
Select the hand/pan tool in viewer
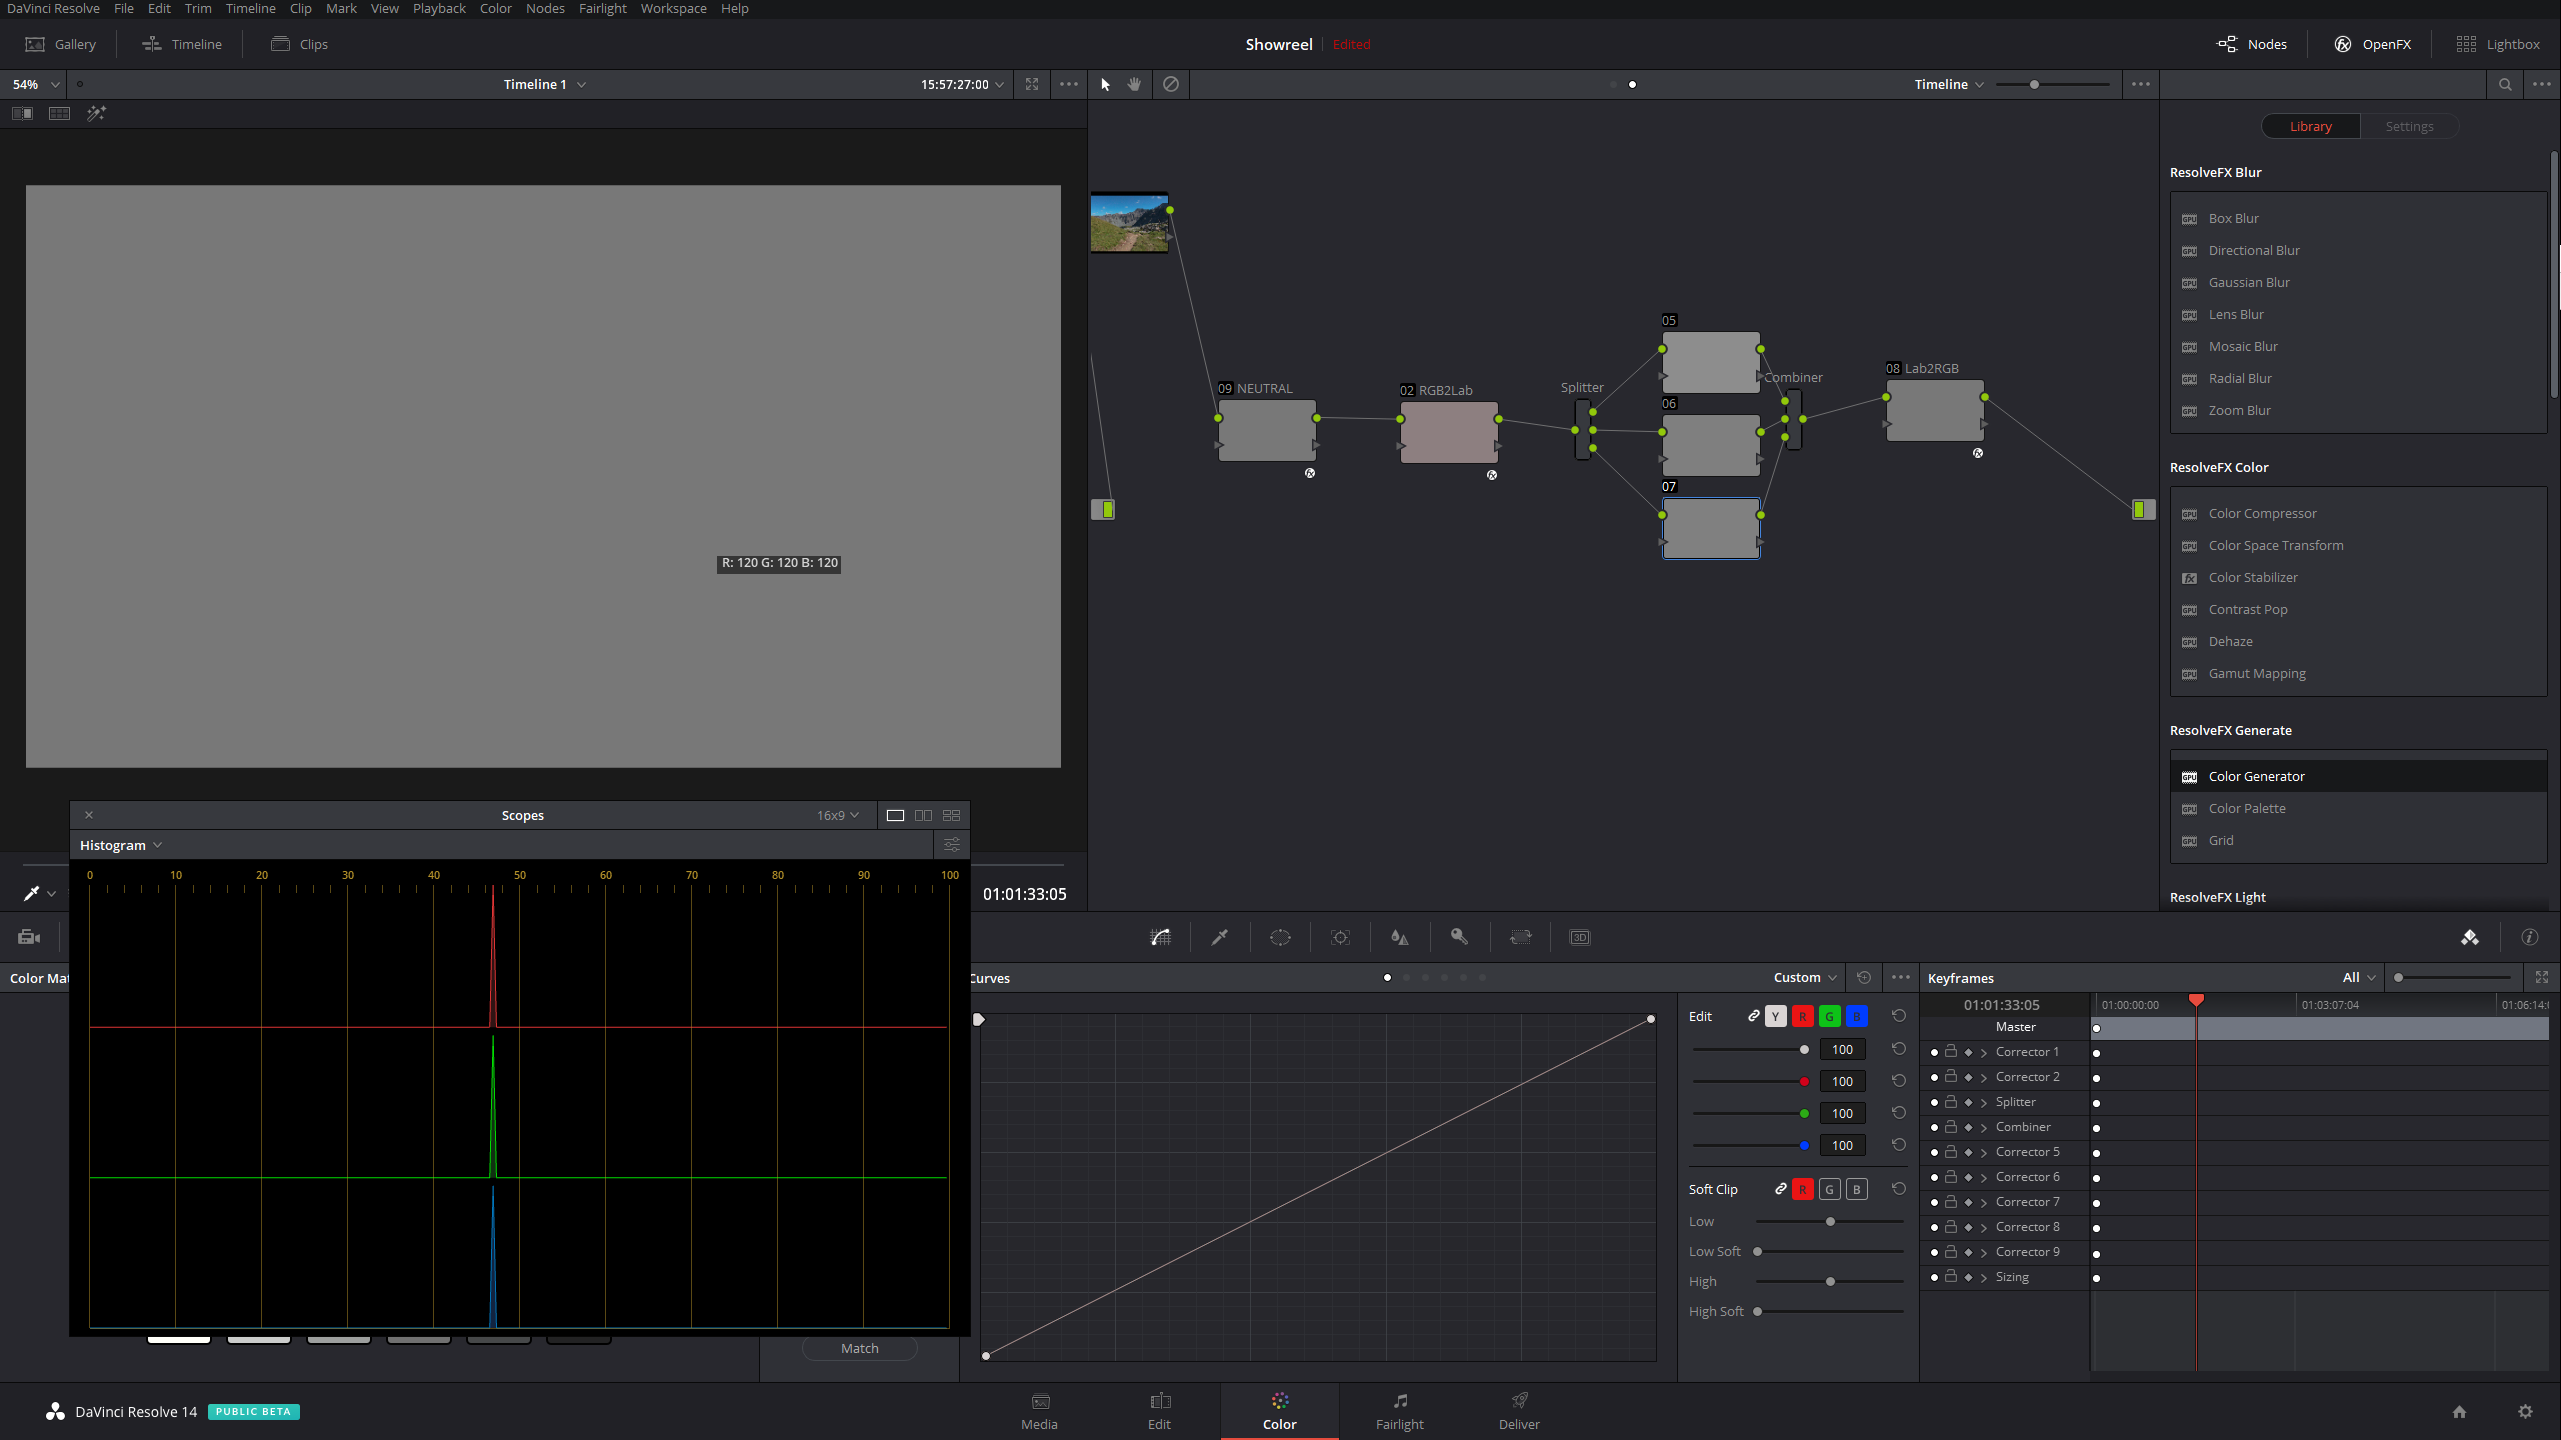click(1135, 84)
